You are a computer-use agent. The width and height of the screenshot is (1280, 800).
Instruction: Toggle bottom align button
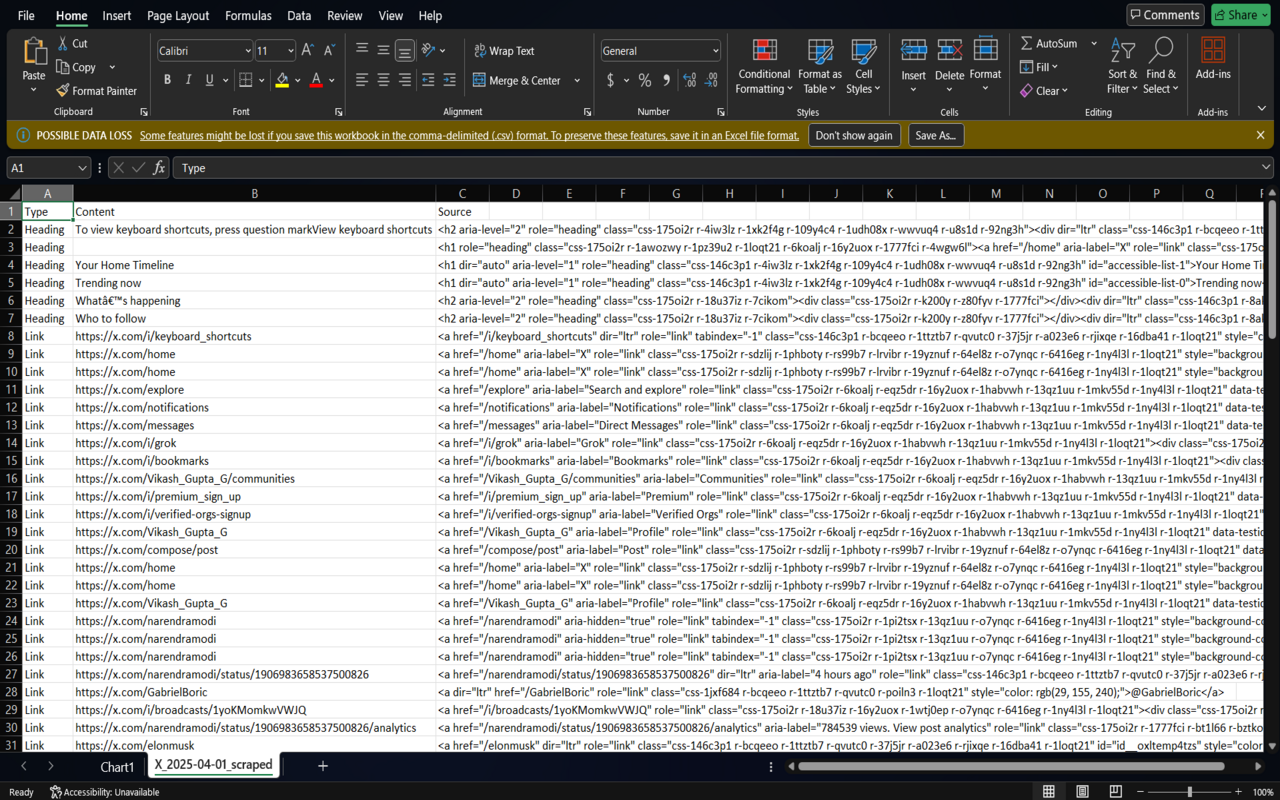coord(404,50)
